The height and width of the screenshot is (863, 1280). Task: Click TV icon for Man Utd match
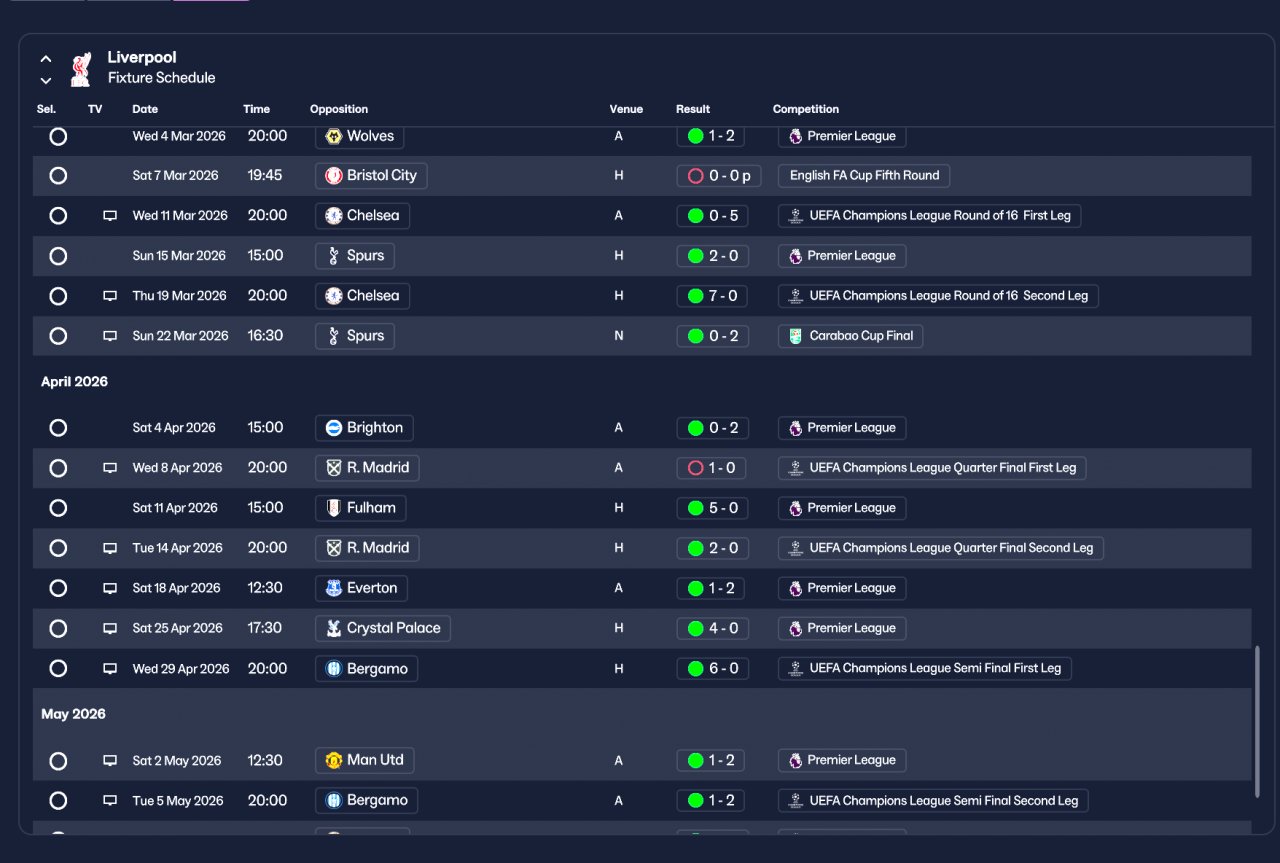pyautogui.click(x=110, y=760)
